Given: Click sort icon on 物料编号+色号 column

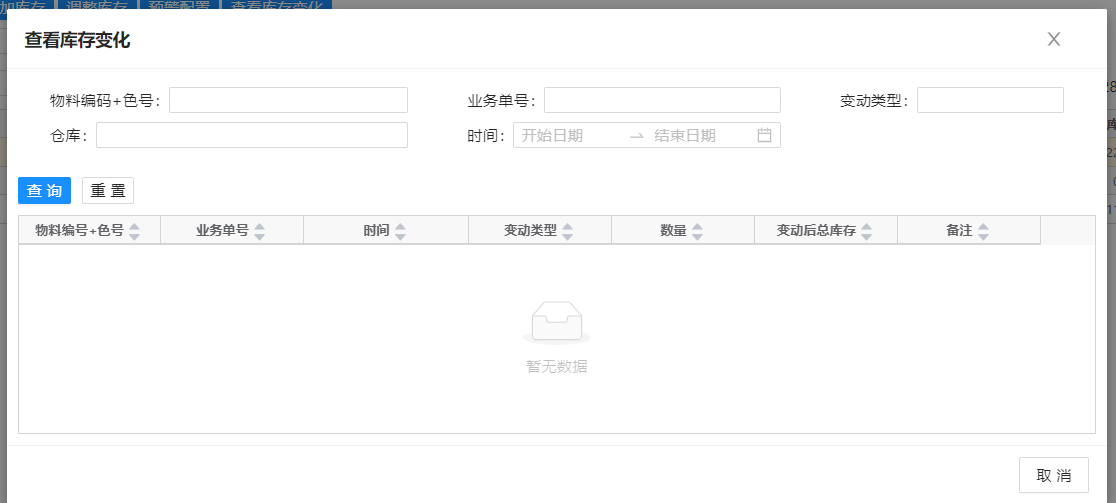Looking at the screenshot, I should (x=135, y=231).
